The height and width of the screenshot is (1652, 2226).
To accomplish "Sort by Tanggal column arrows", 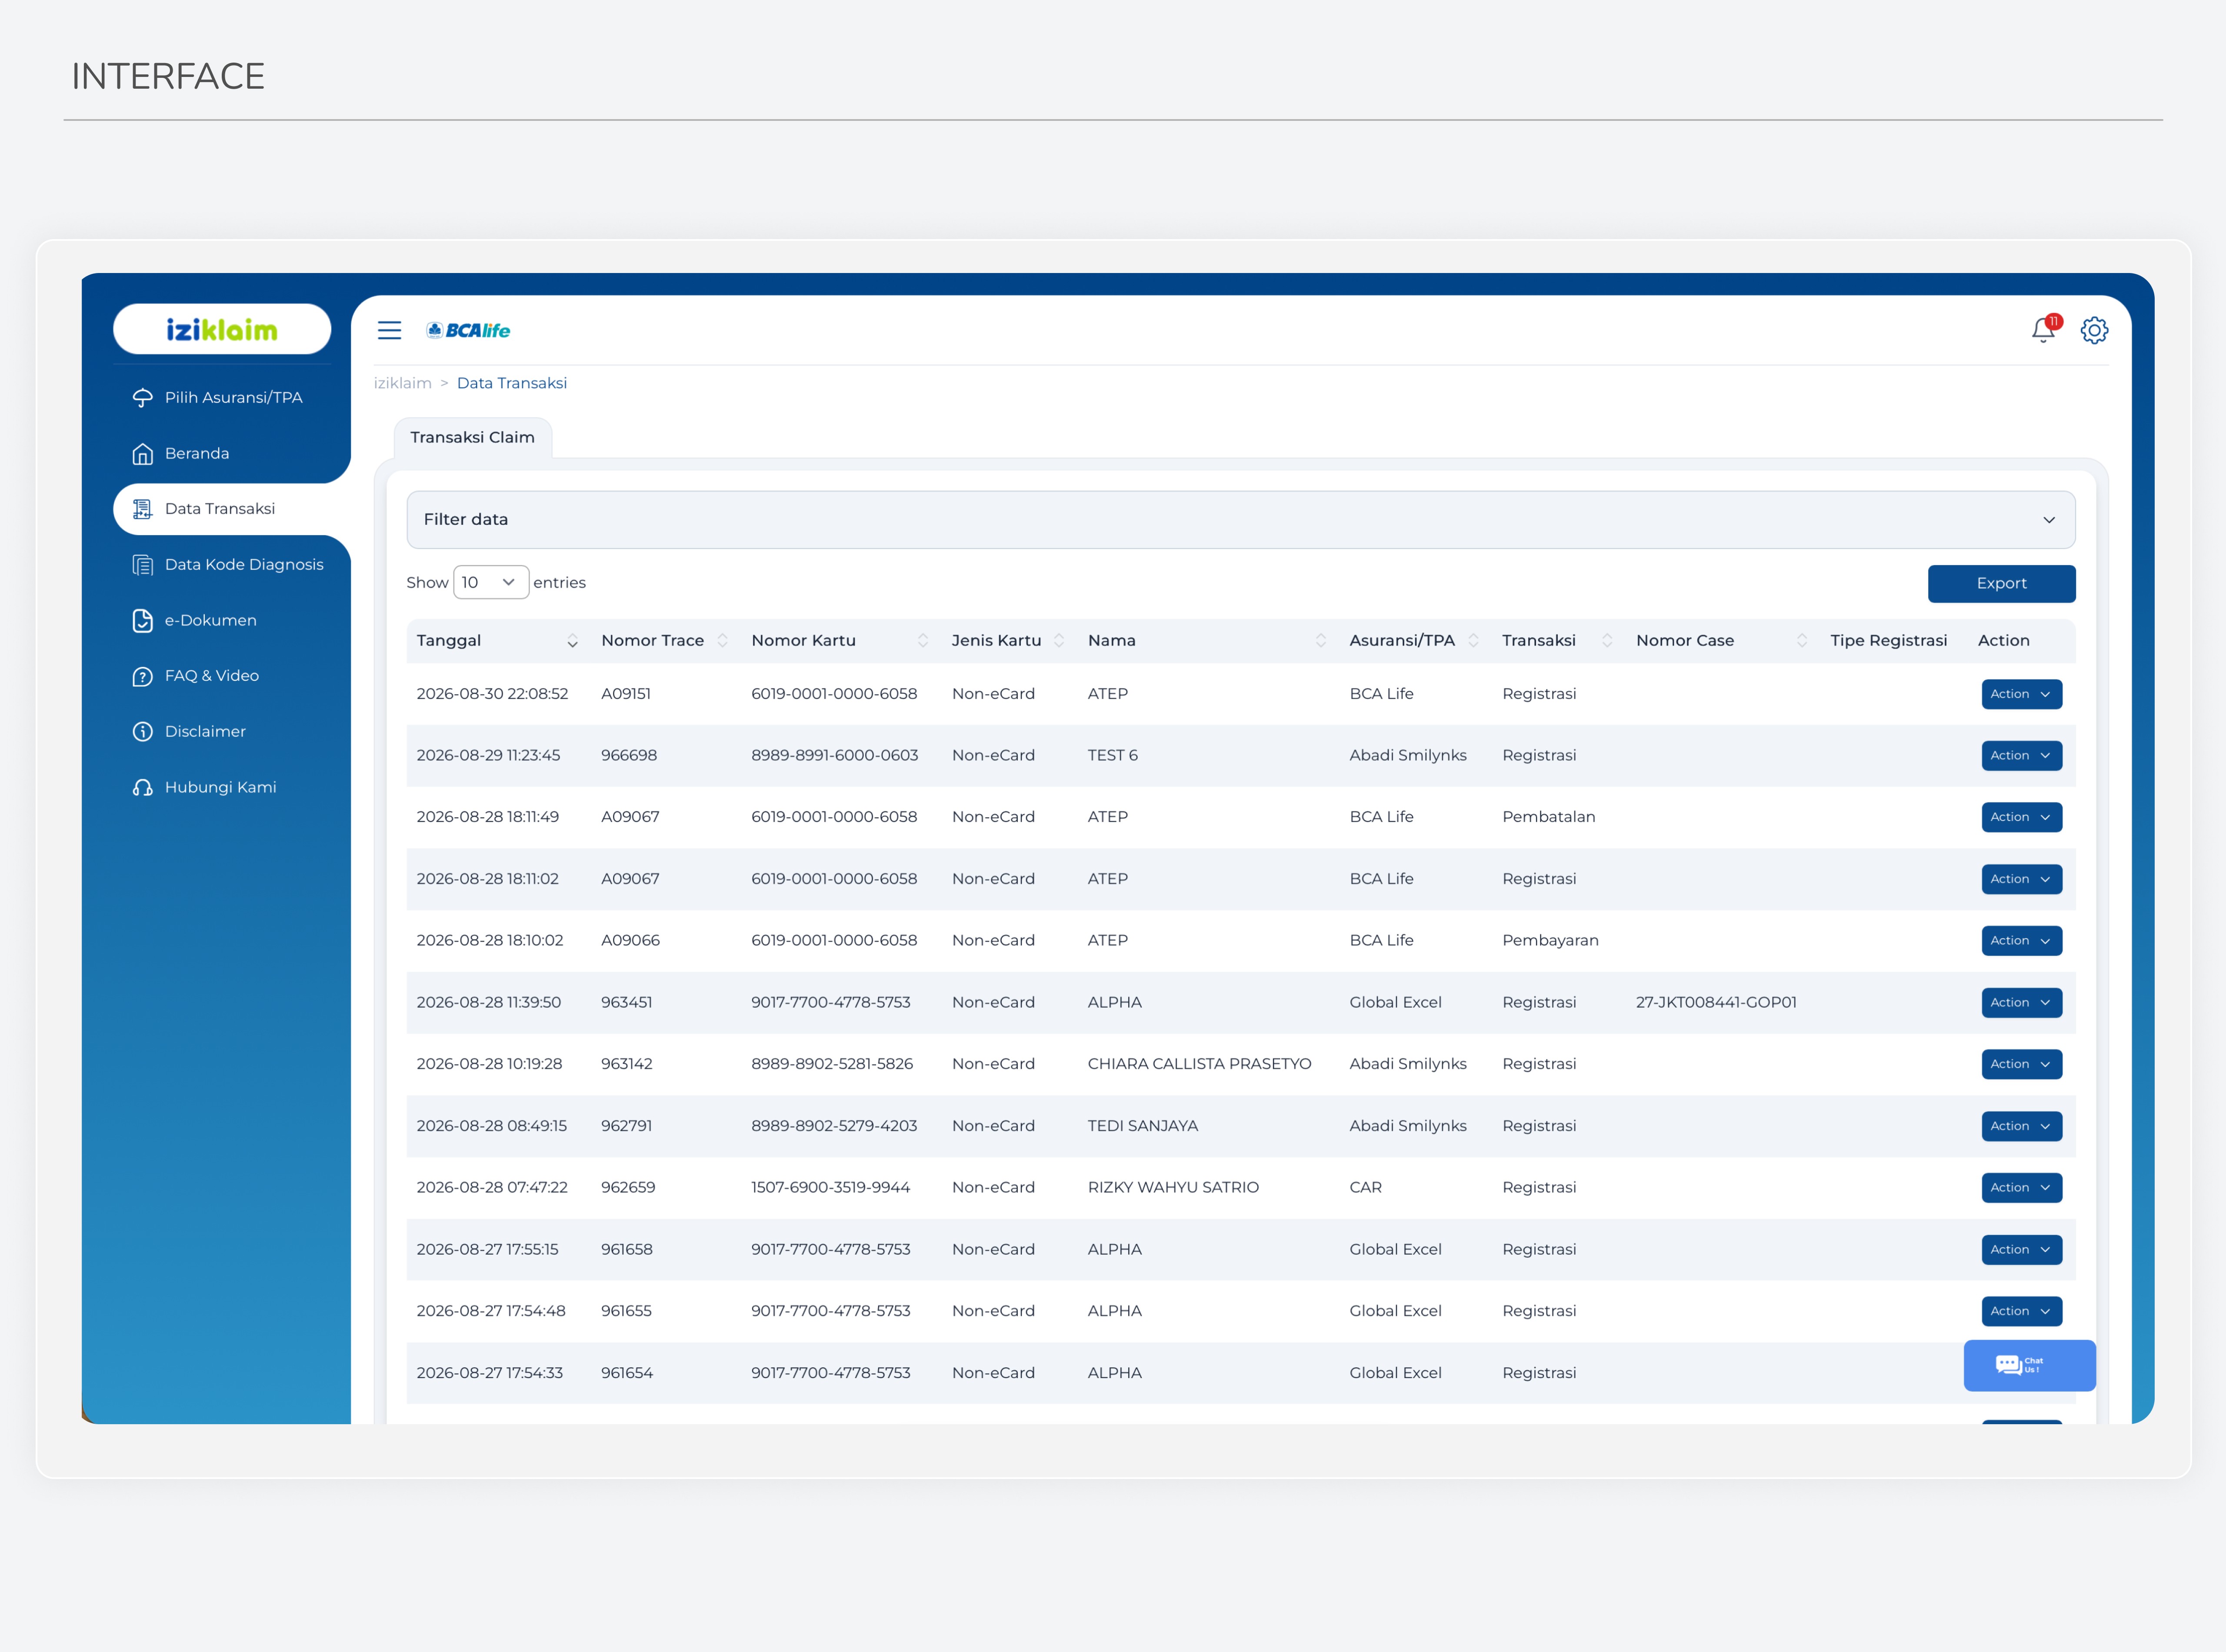I will [572, 641].
